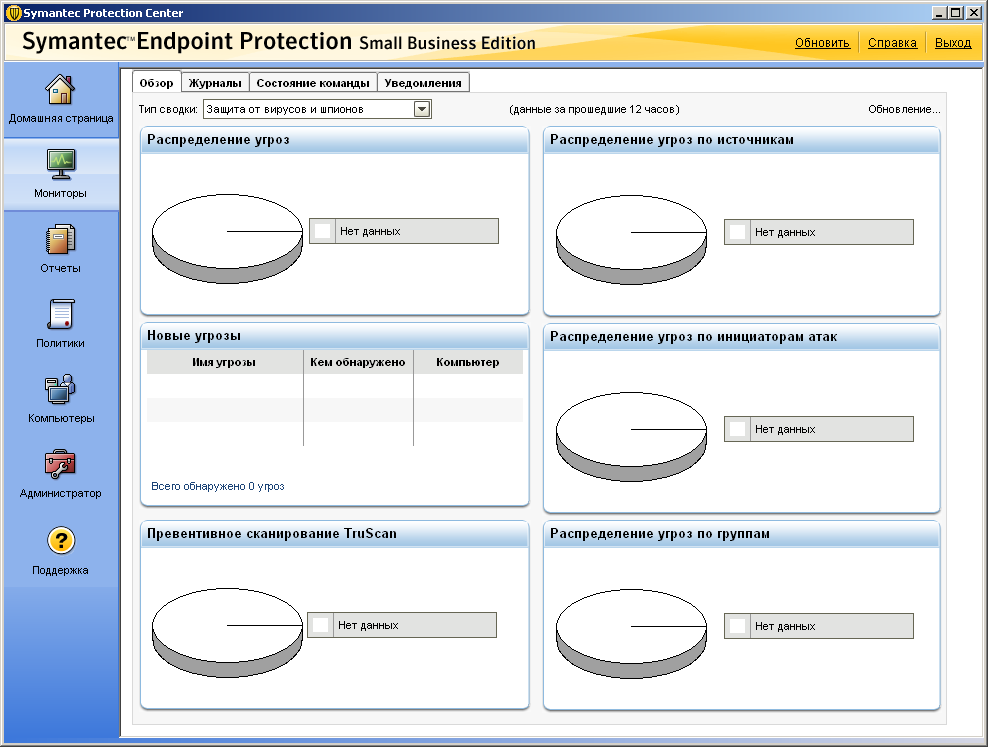Click the Политики label in sidebar
Screen dimensions: 988x747
(60, 343)
